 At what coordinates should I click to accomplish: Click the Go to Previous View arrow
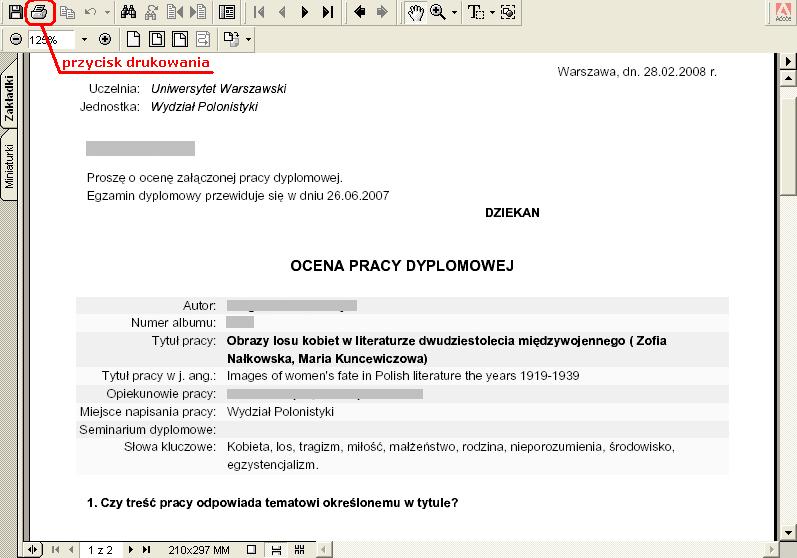point(359,12)
